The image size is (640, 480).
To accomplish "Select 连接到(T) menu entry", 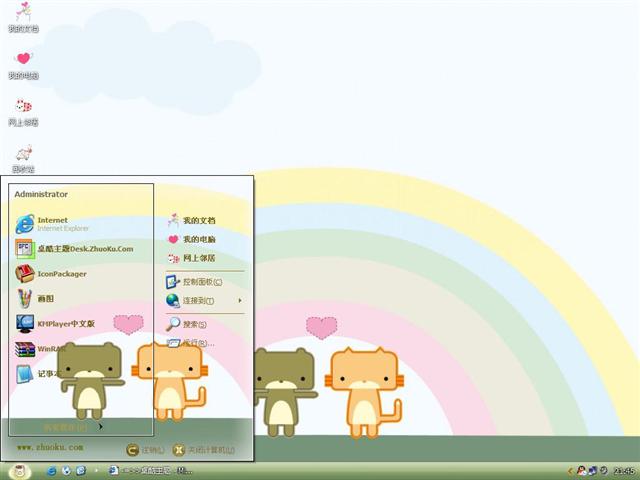I will coord(190,301).
